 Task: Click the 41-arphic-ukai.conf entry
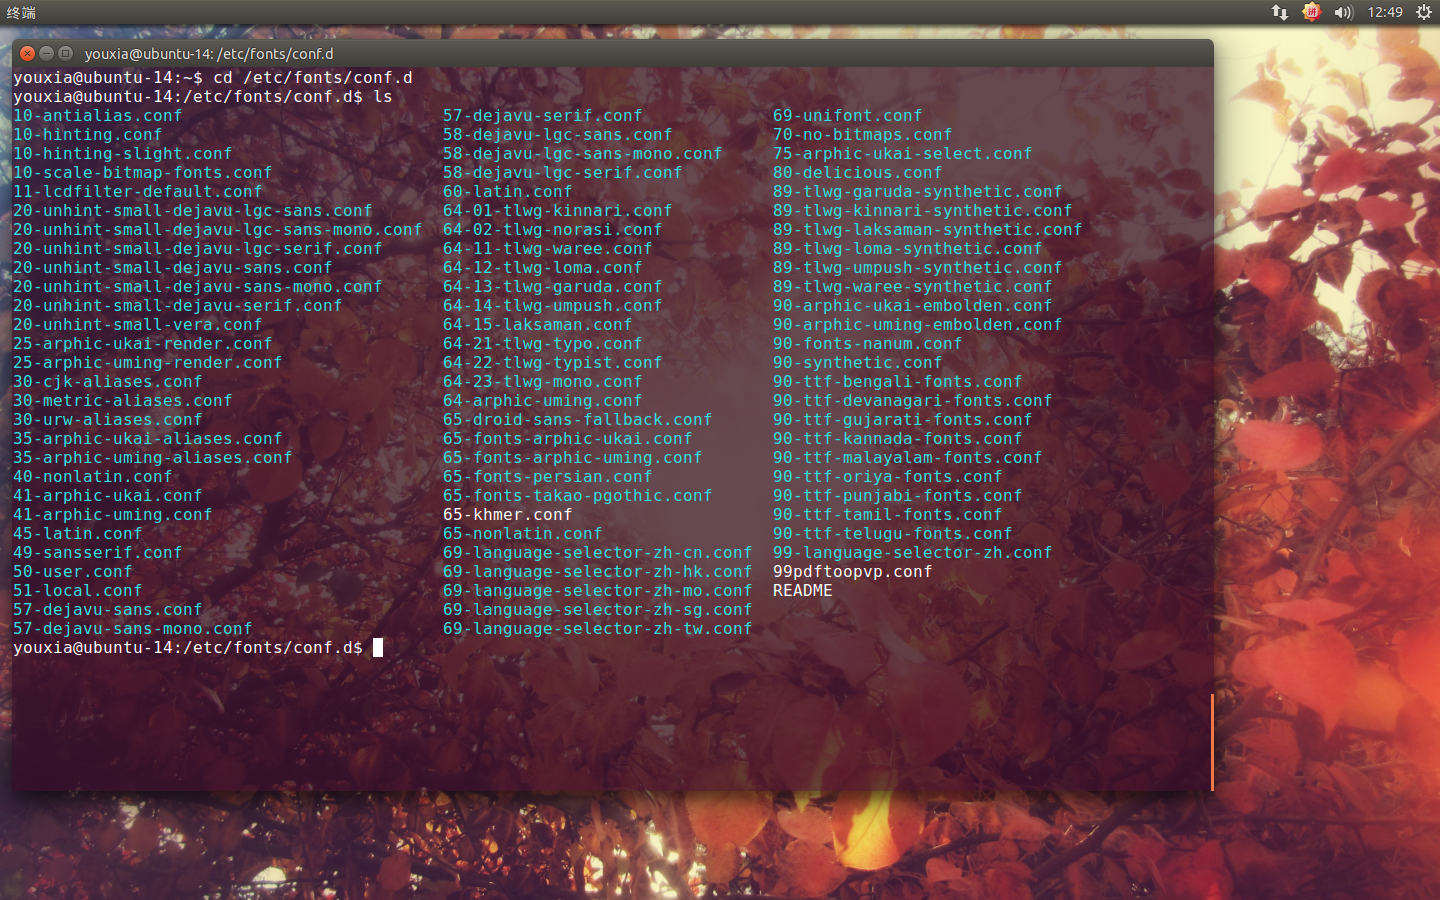(x=108, y=496)
